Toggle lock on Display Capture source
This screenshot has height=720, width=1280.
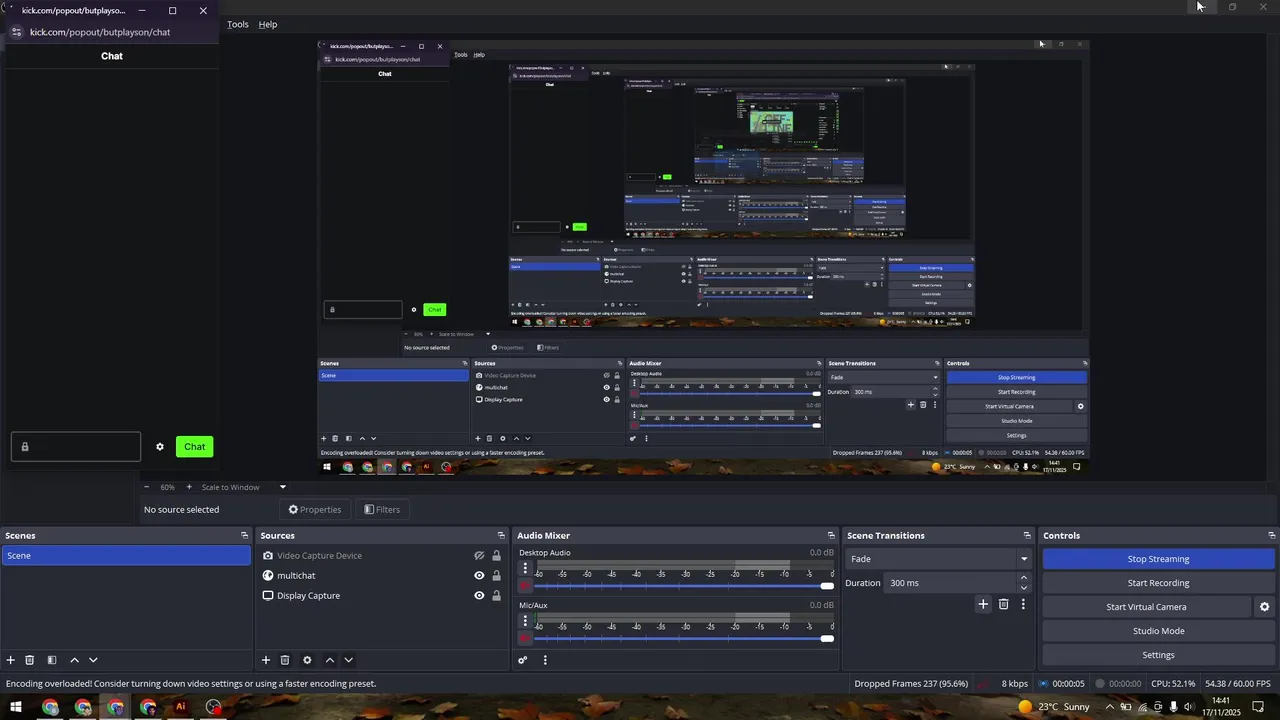[x=496, y=596]
